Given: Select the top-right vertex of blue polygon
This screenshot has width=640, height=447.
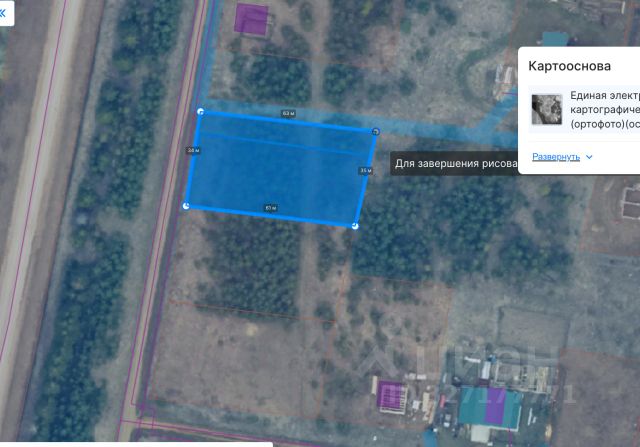Looking at the screenshot, I should click(376, 131).
